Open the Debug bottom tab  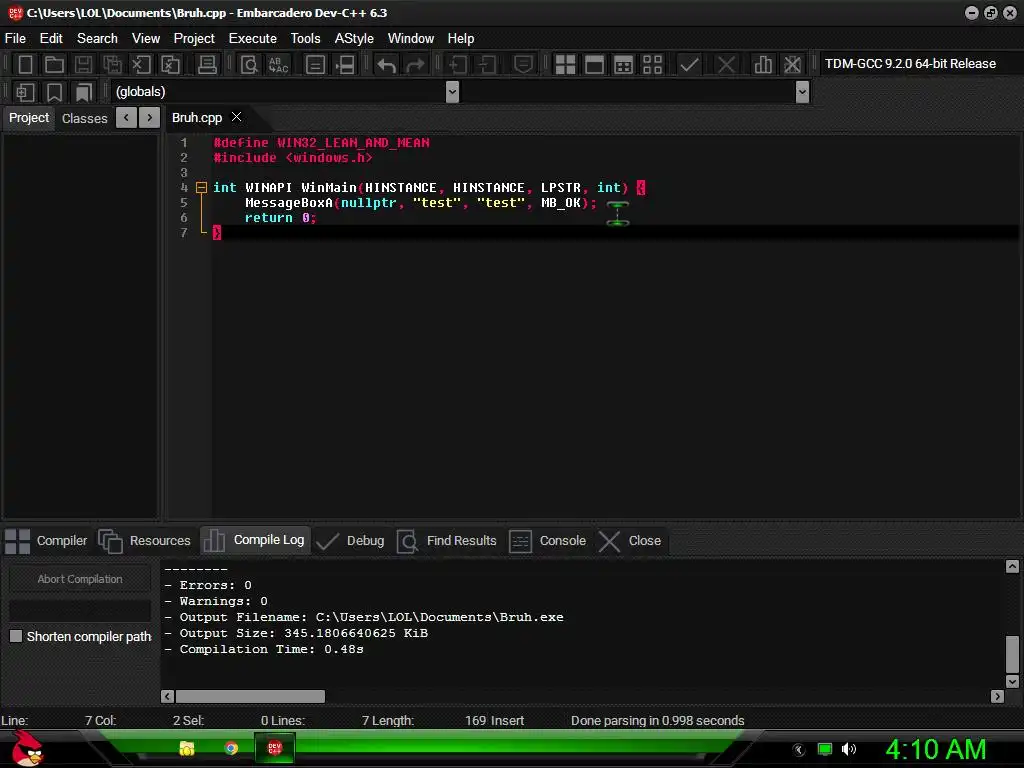coord(351,541)
